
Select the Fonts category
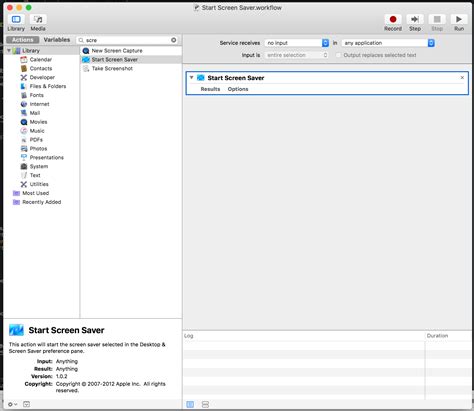[36, 95]
